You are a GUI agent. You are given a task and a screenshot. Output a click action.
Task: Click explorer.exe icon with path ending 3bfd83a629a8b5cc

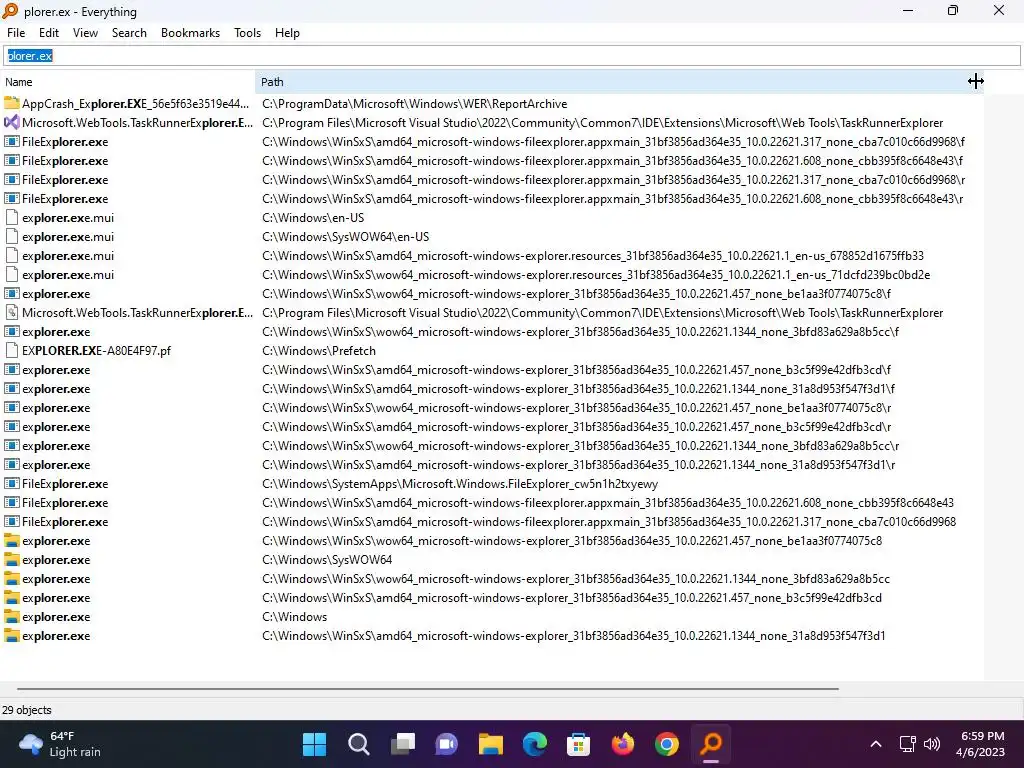pos(11,579)
